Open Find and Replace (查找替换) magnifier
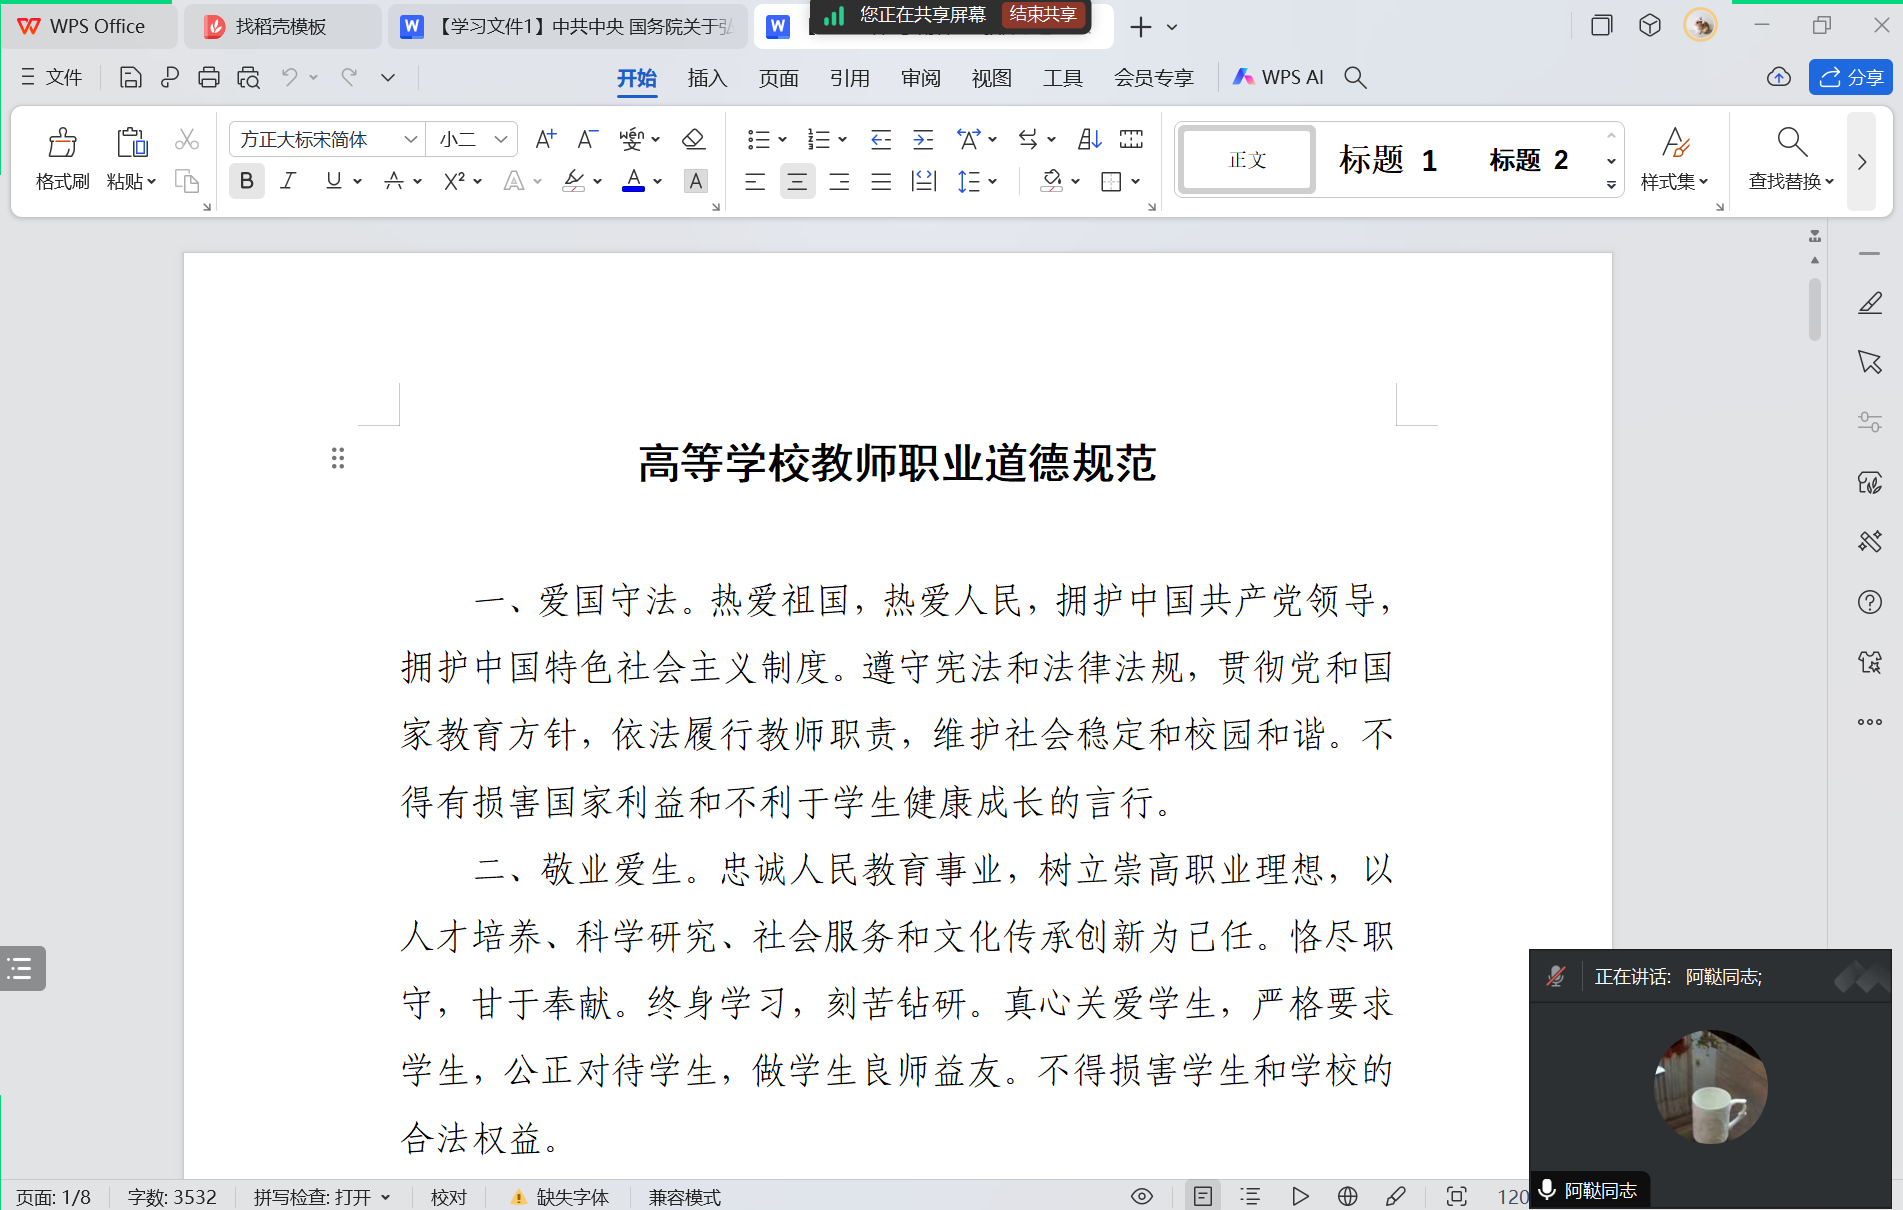This screenshot has height=1210, width=1903. pos(1791,144)
